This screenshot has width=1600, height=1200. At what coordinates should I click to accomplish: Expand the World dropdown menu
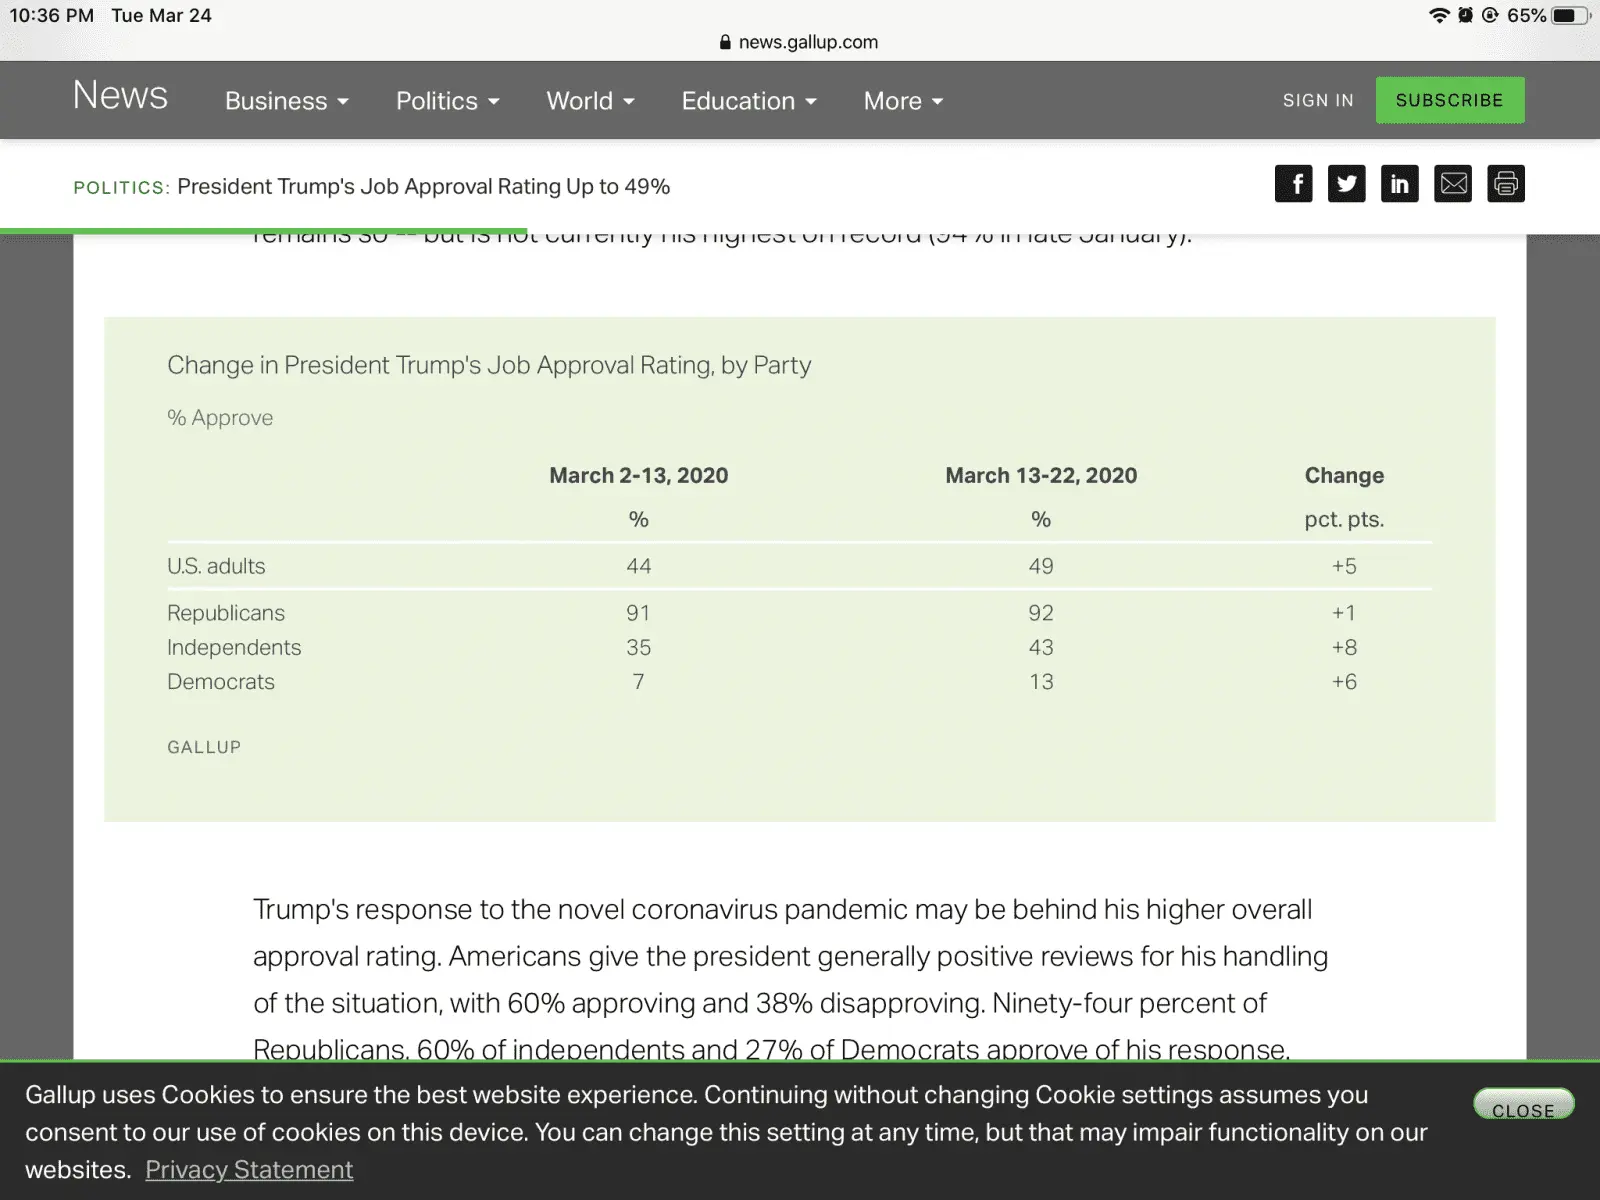tap(590, 101)
